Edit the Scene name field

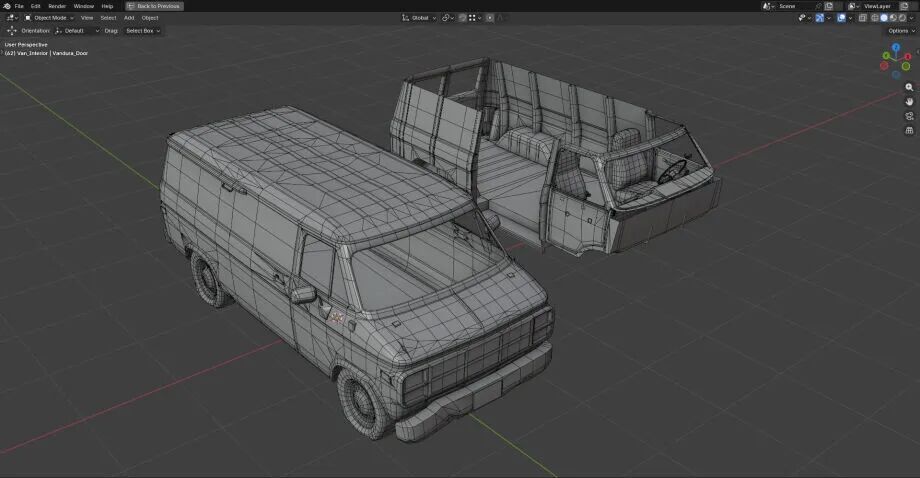pos(795,6)
